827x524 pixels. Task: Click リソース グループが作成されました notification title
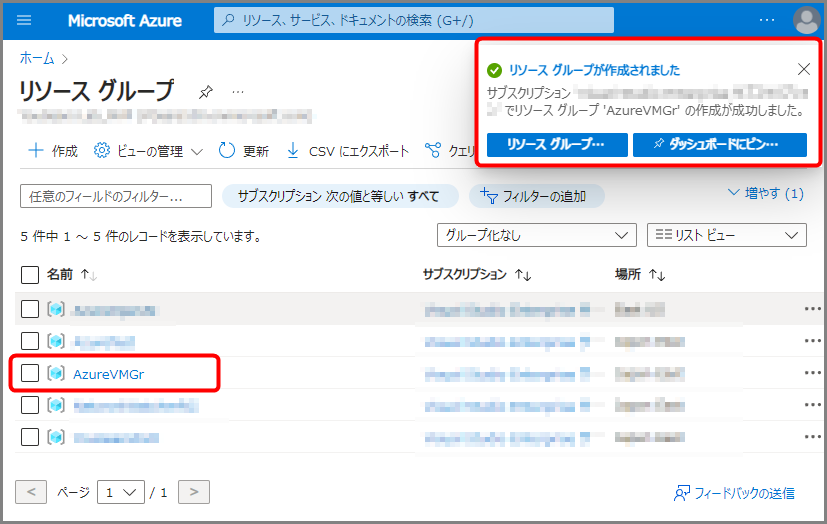click(594, 70)
